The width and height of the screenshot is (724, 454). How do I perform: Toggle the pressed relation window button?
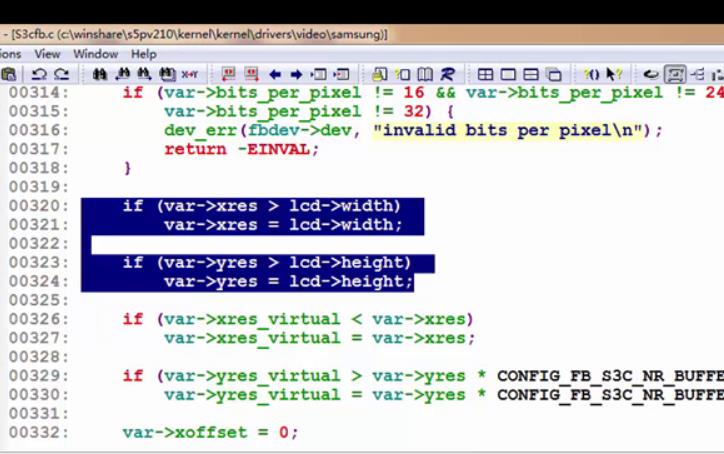coord(675,74)
